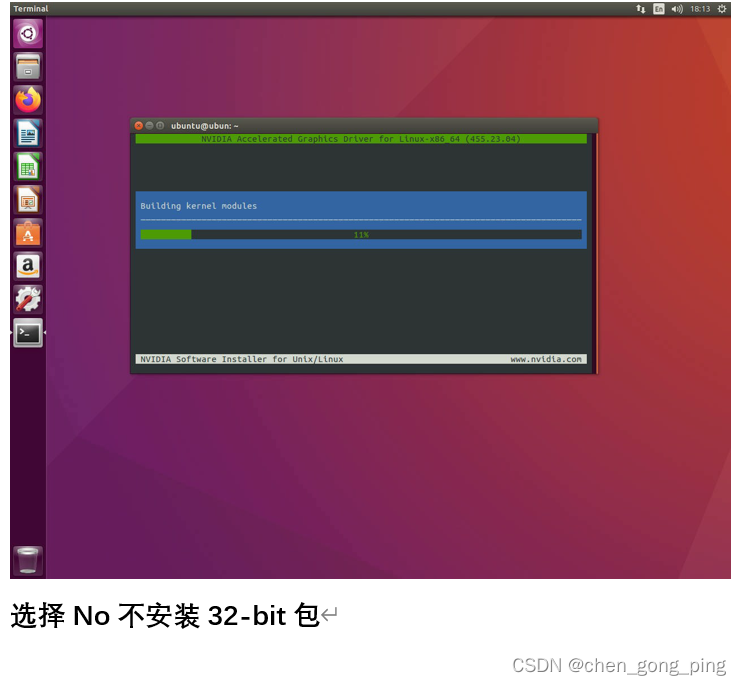
Task: Click NVIDIA Software Installer for Unix/Linux text
Action: (x=241, y=360)
